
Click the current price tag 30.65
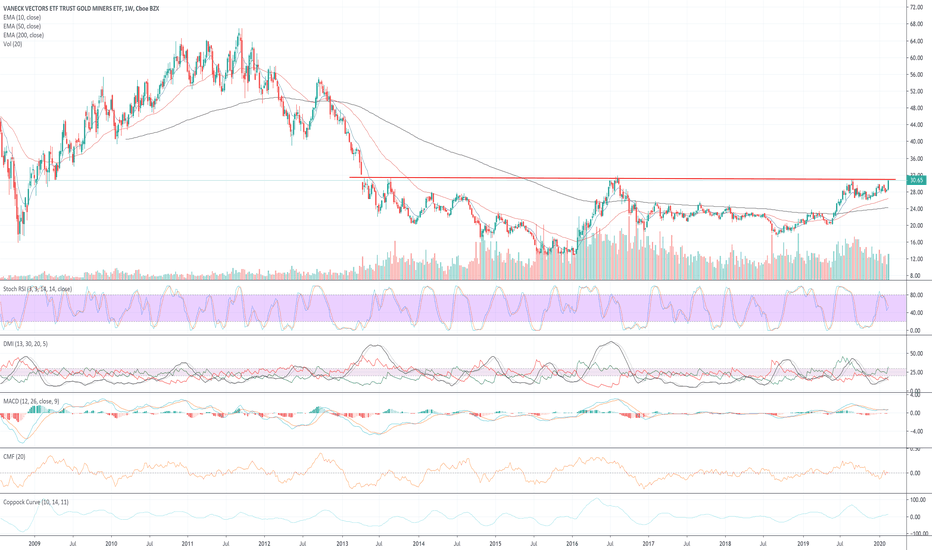[x=916, y=180]
